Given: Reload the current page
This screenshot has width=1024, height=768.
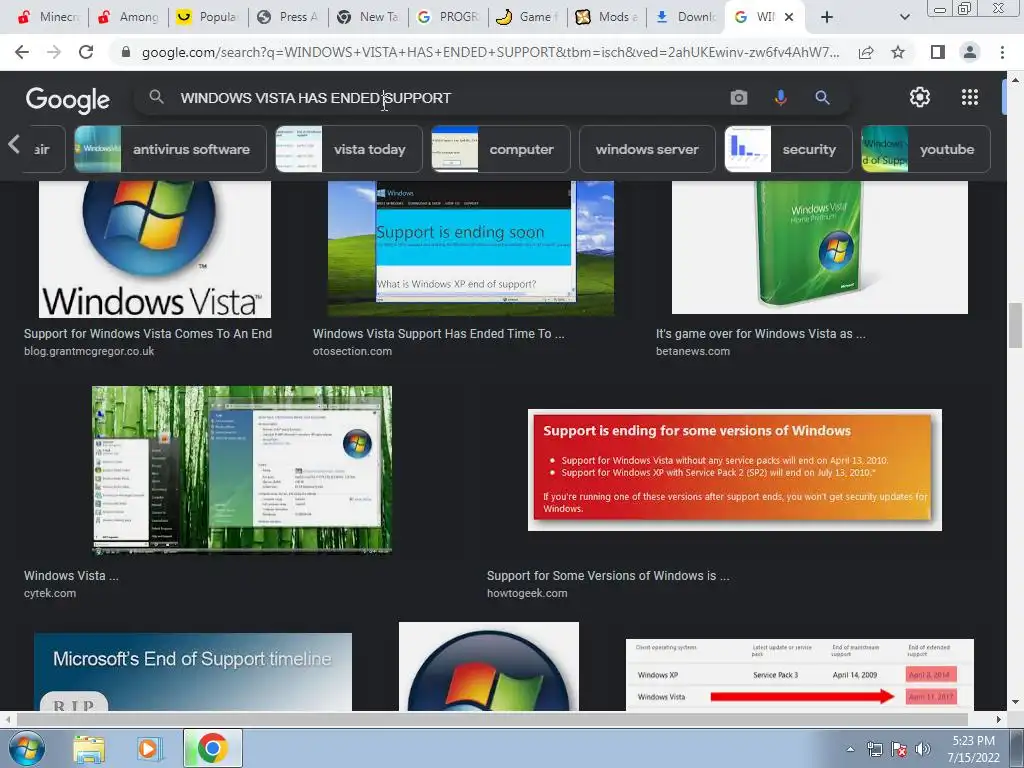Looking at the screenshot, I should tap(86, 52).
